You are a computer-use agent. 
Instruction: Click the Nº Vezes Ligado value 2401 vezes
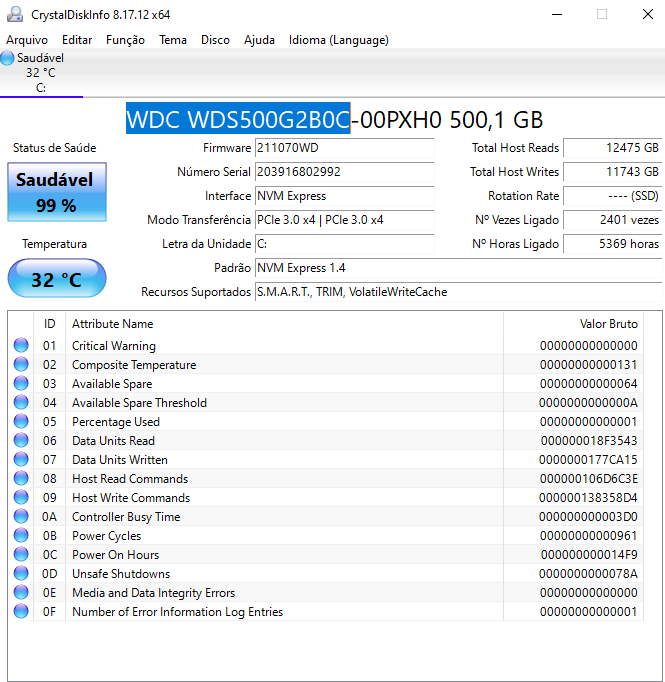coord(612,220)
